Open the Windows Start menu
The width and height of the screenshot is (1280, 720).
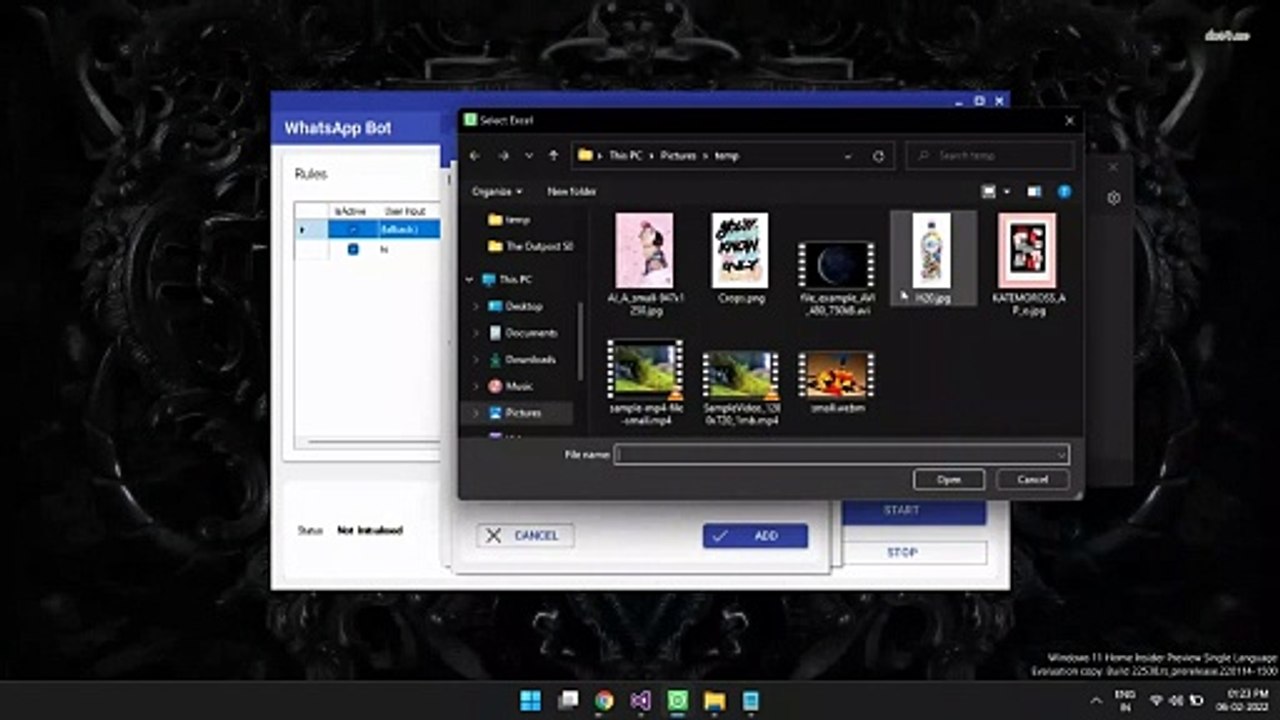pyautogui.click(x=531, y=700)
